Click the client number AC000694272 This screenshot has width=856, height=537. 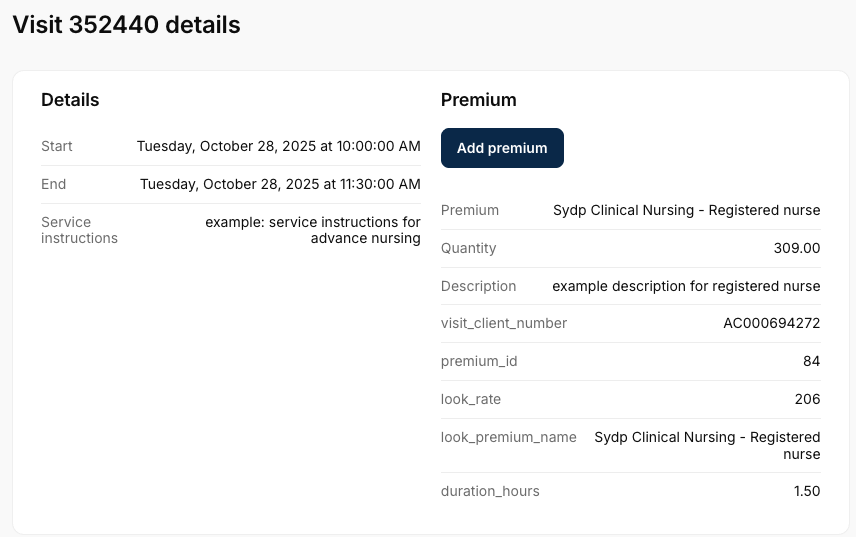point(771,323)
